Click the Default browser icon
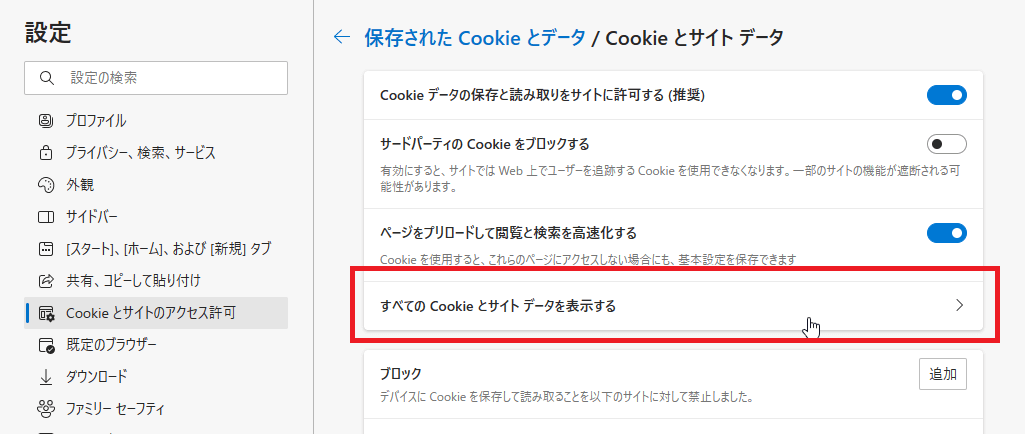Viewport: 1025px width, 434px height. click(45, 345)
